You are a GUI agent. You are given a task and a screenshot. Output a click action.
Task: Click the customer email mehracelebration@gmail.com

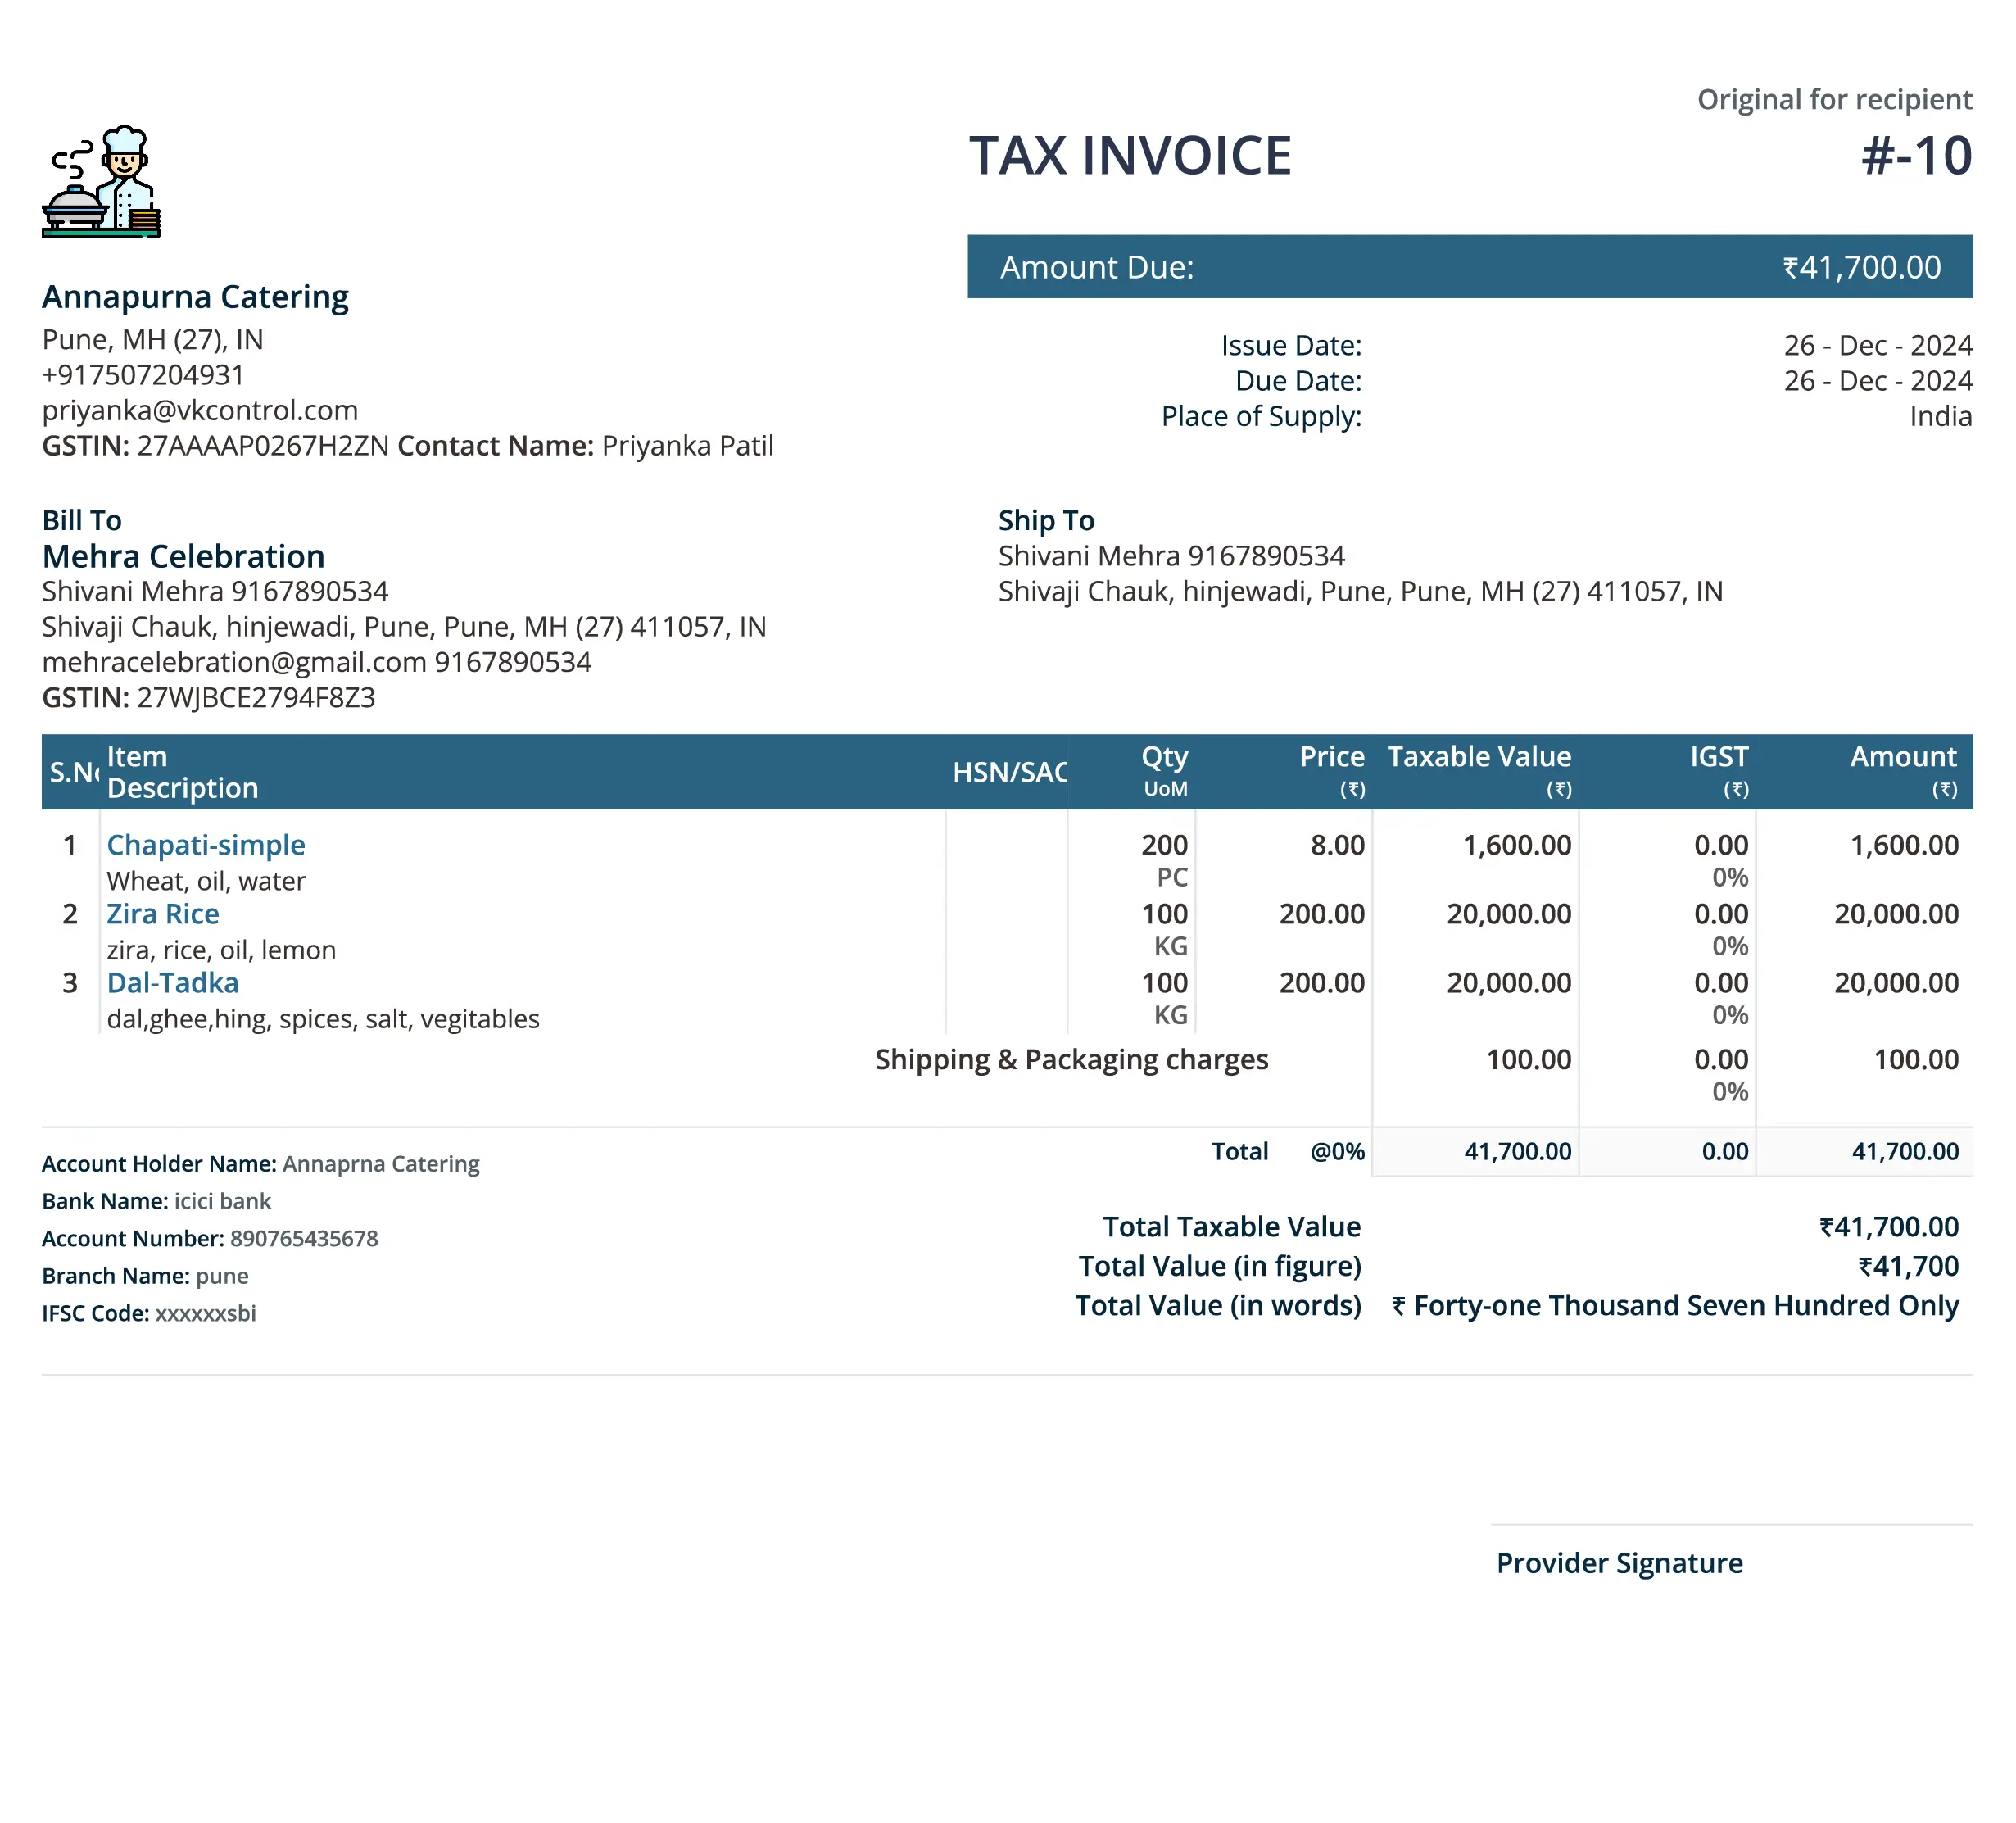[x=234, y=662]
